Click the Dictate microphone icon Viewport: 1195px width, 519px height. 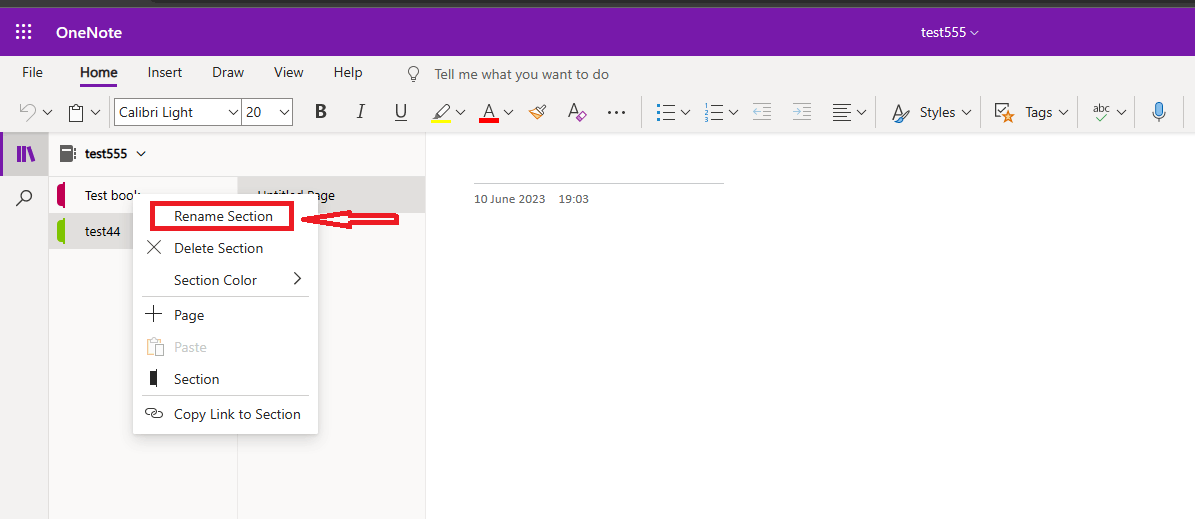[1158, 112]
